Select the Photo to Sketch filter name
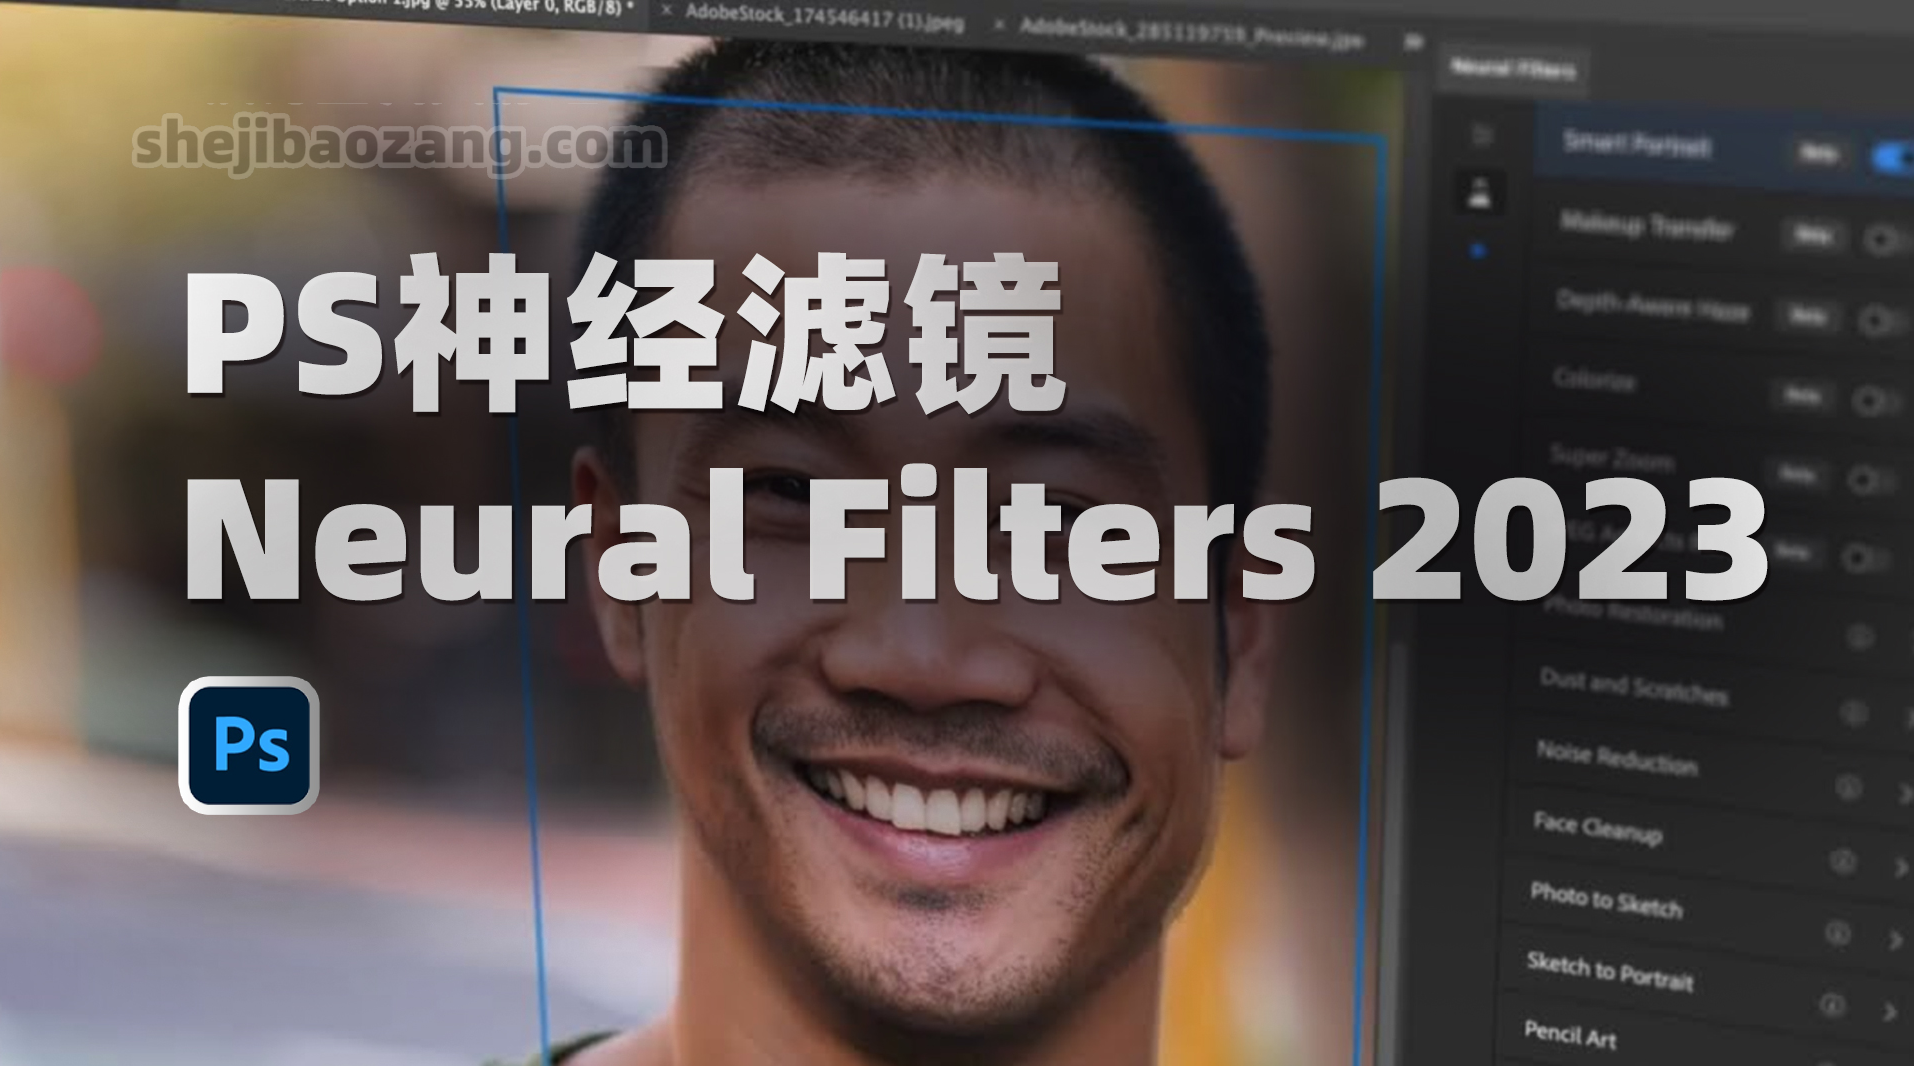 pyautogui.click(x=1606, y=900)
